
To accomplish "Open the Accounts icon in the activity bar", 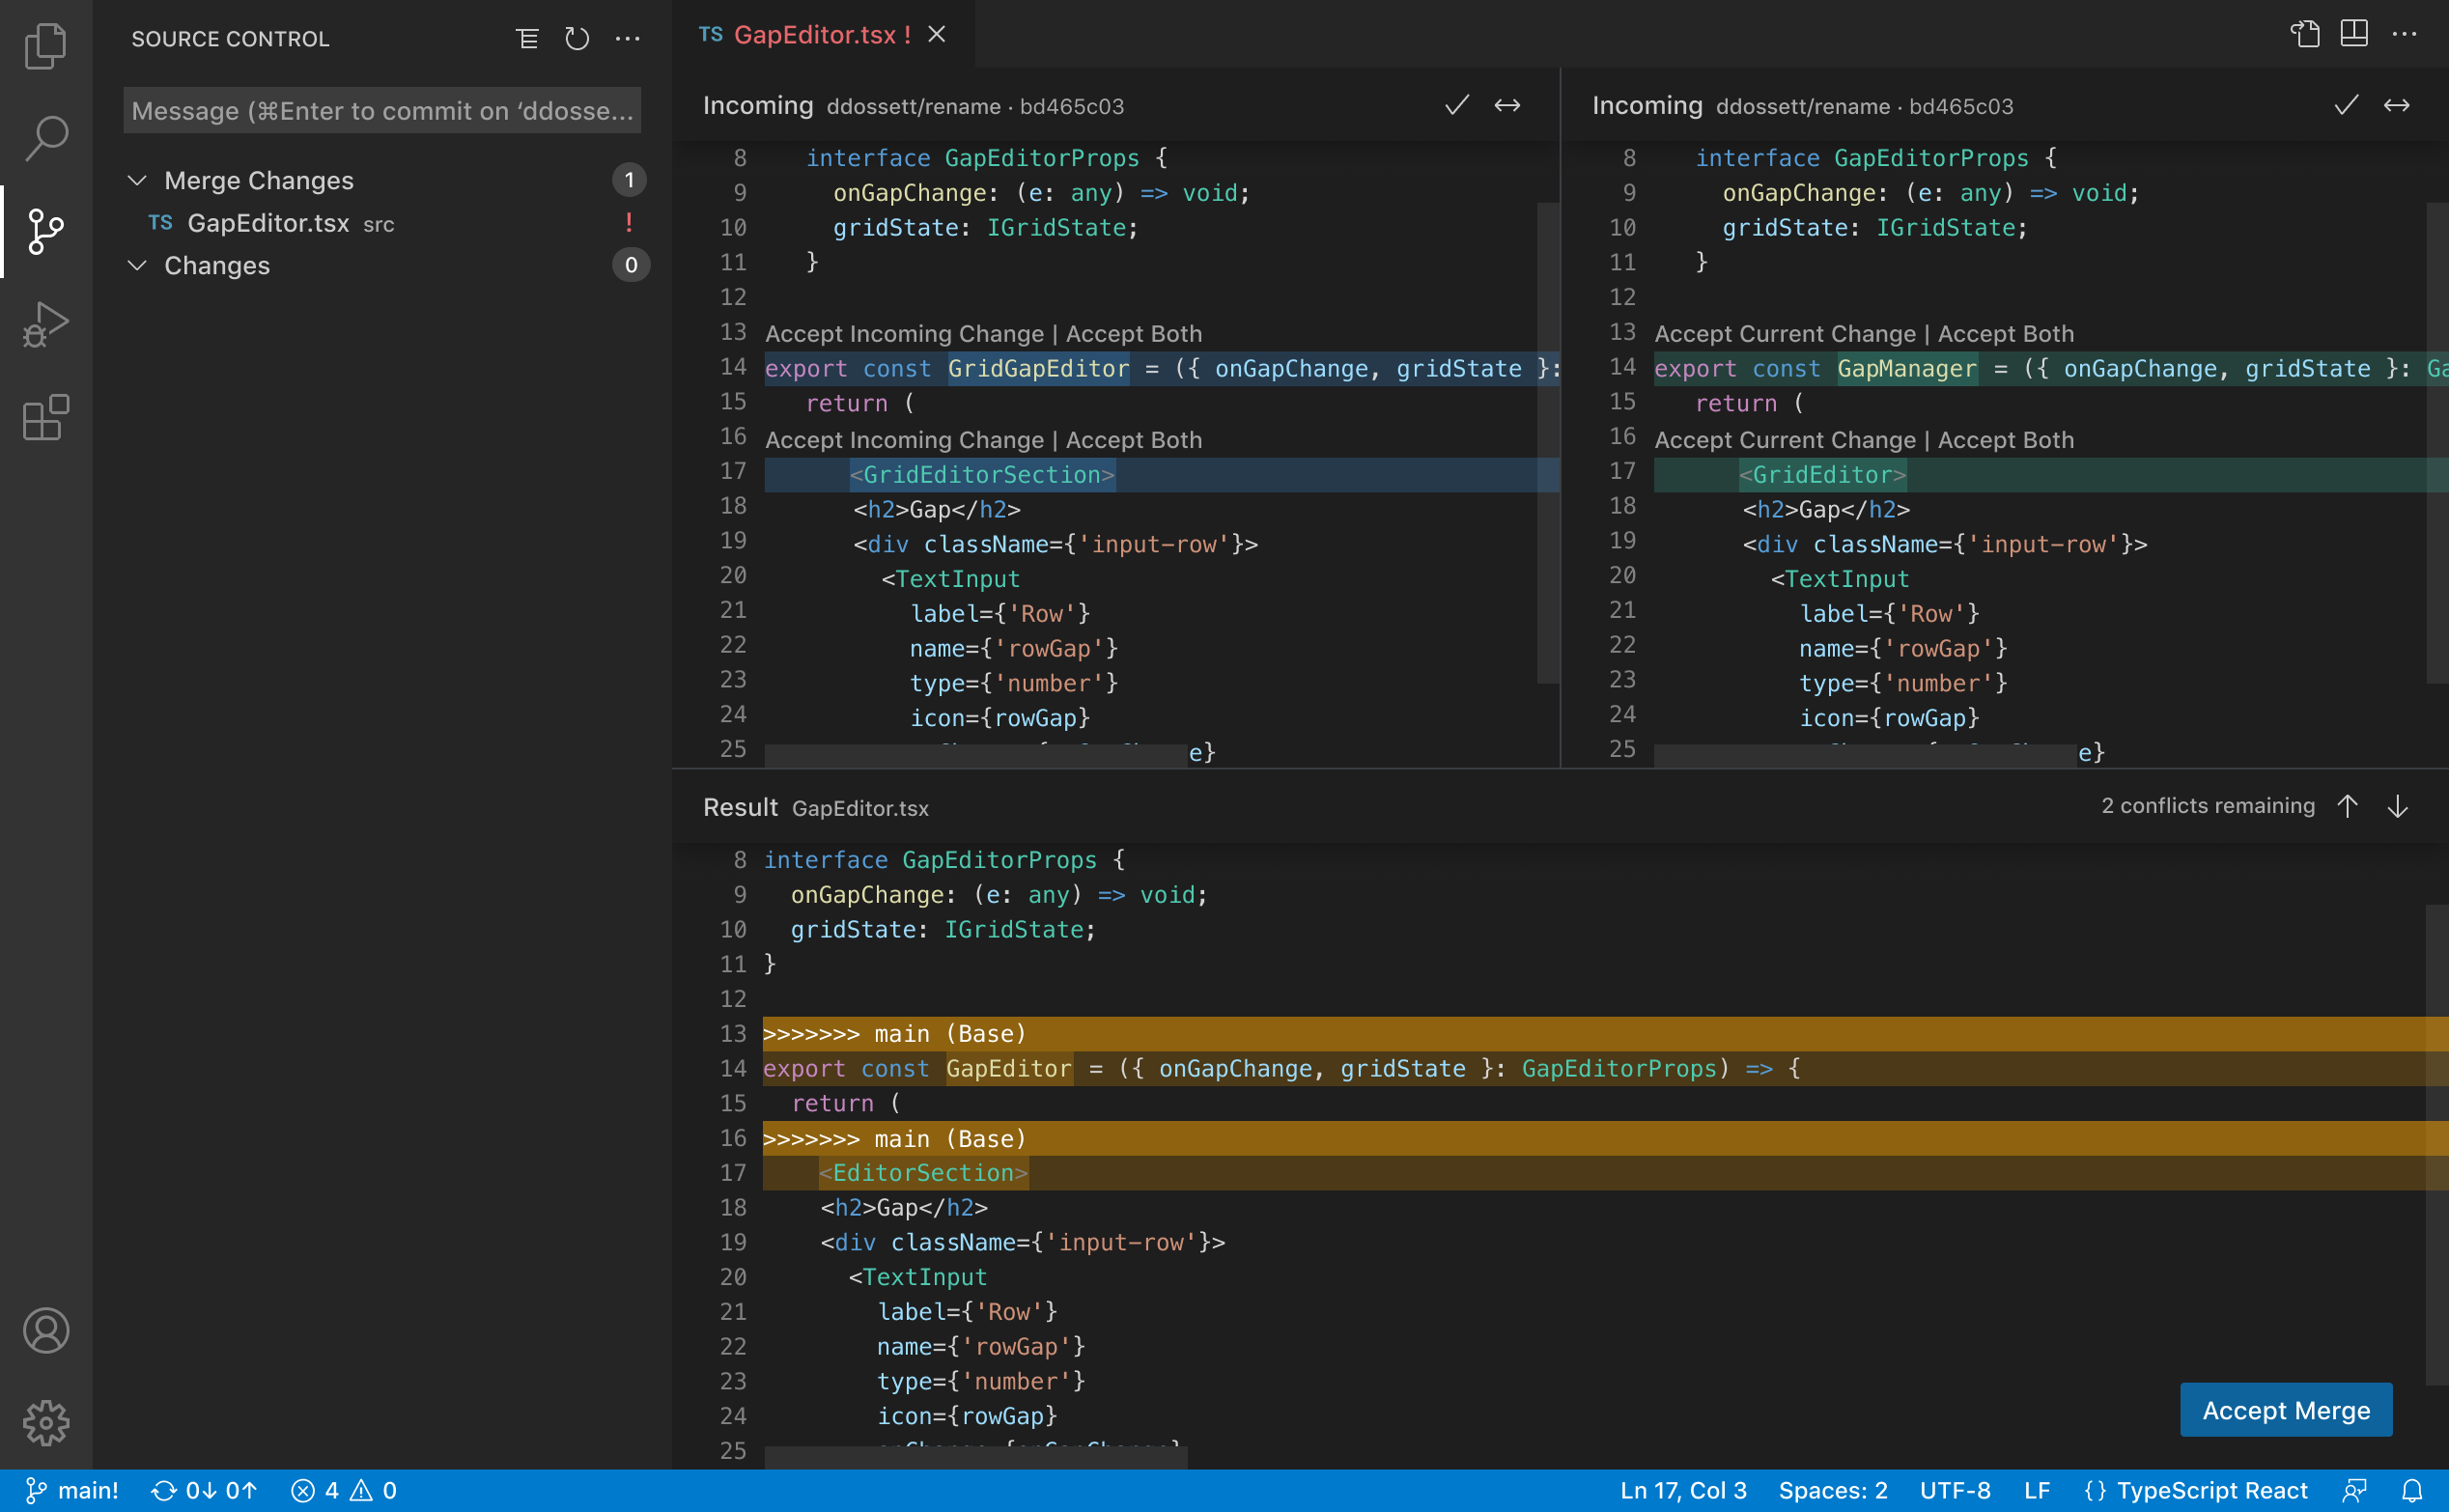I will coord(45,1330).
